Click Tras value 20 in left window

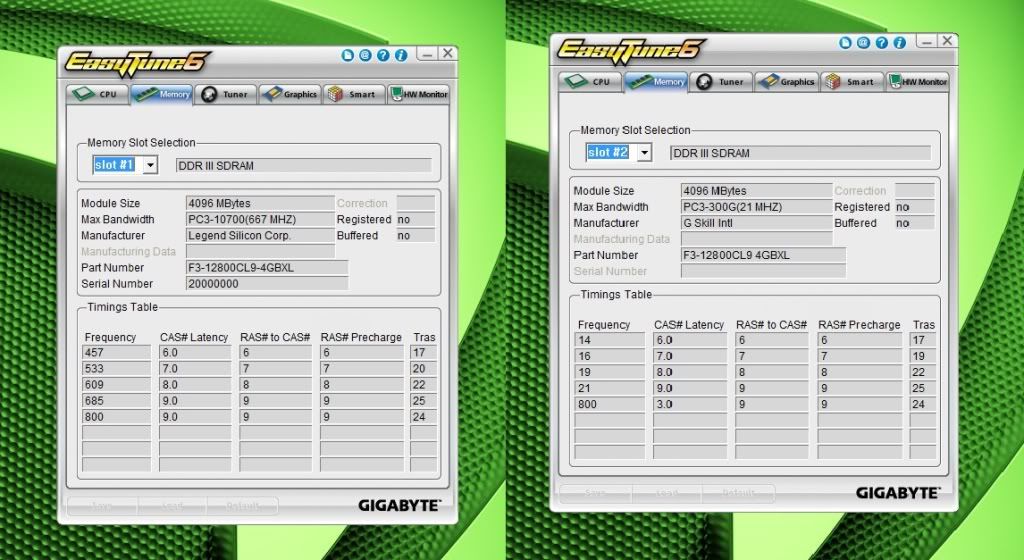[423, 368]
